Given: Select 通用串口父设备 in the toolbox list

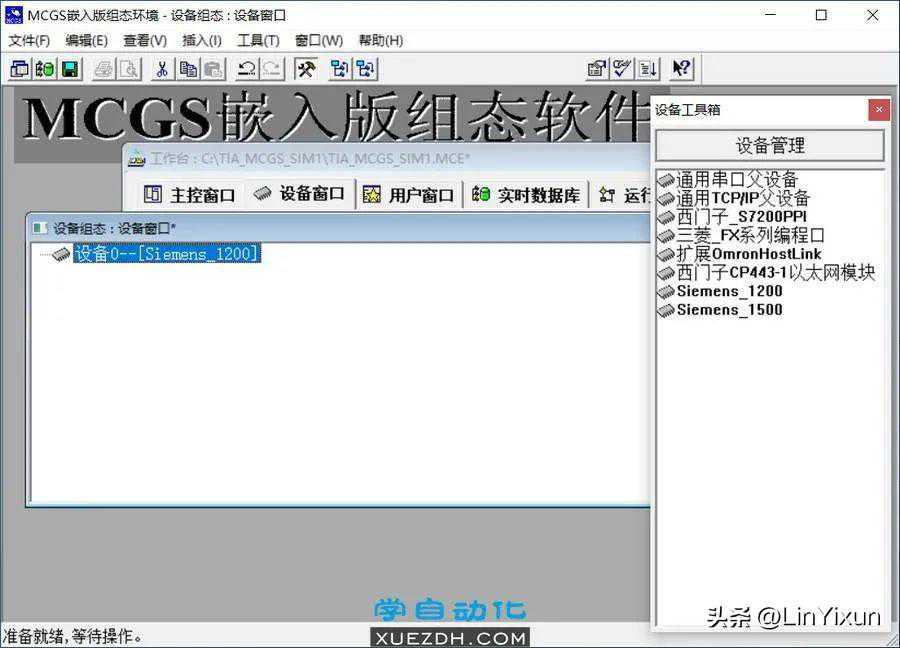Looking at the screenshot, I should (737, 180).
